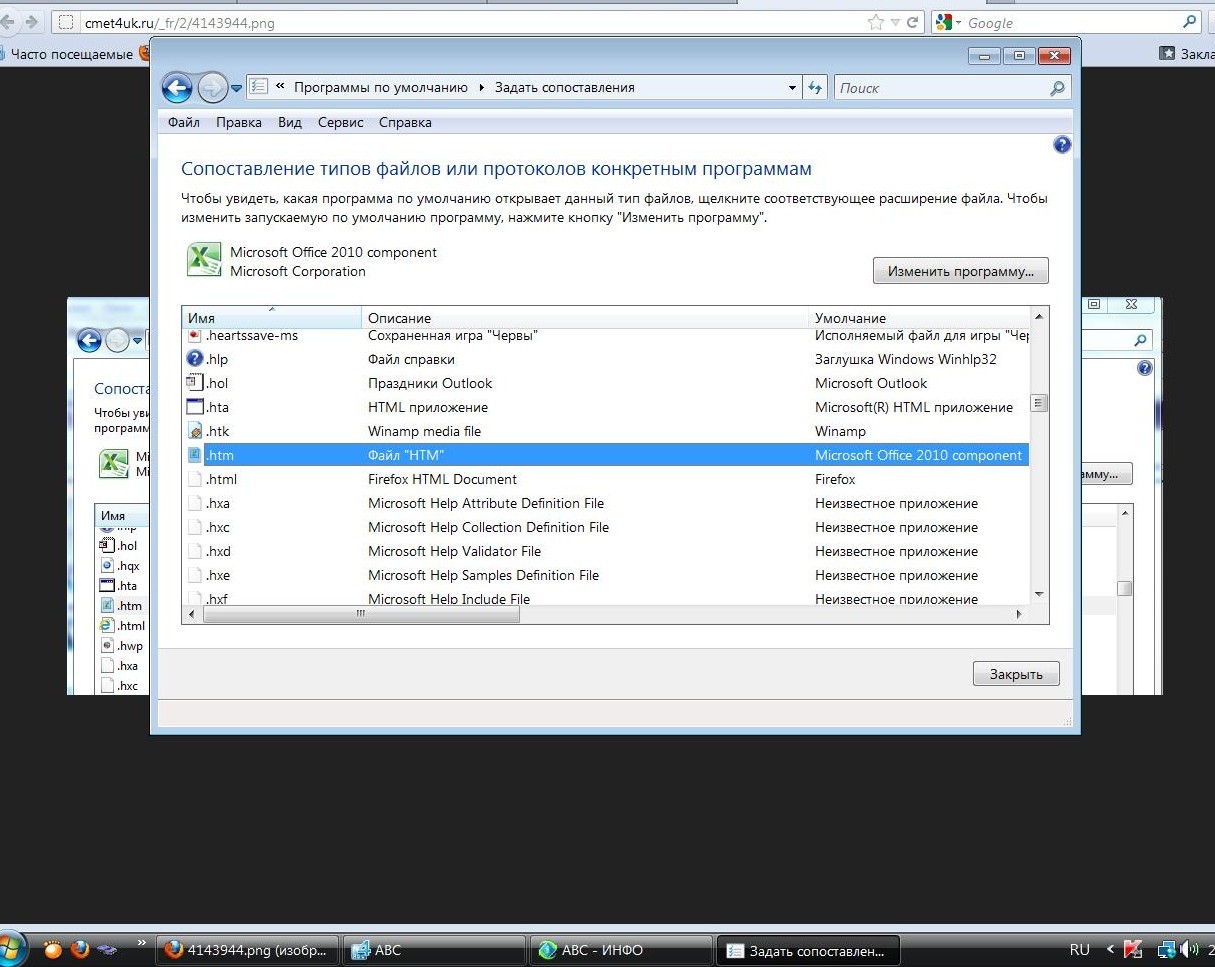1215x967 pixels.
Task: Select Microsoft Help Samples Definition File row
Action: pos(606,575)
